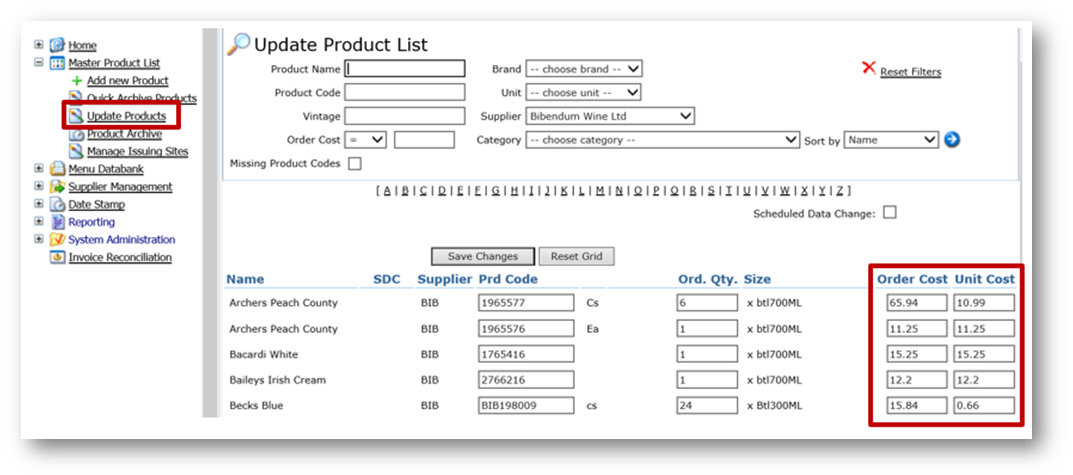Expand the Home tree node
1073x475 pixels.
[39, 44]
